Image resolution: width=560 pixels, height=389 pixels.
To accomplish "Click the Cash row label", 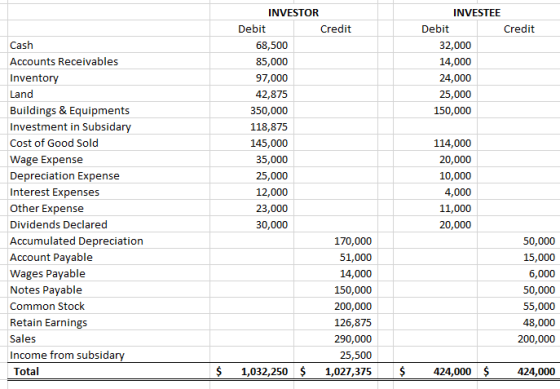I will (x=21, y=45).
